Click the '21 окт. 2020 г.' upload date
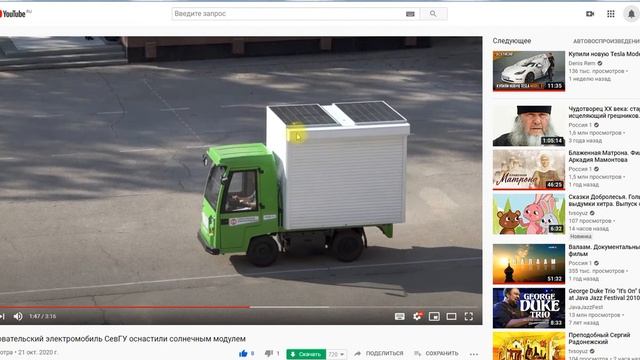 37,352
